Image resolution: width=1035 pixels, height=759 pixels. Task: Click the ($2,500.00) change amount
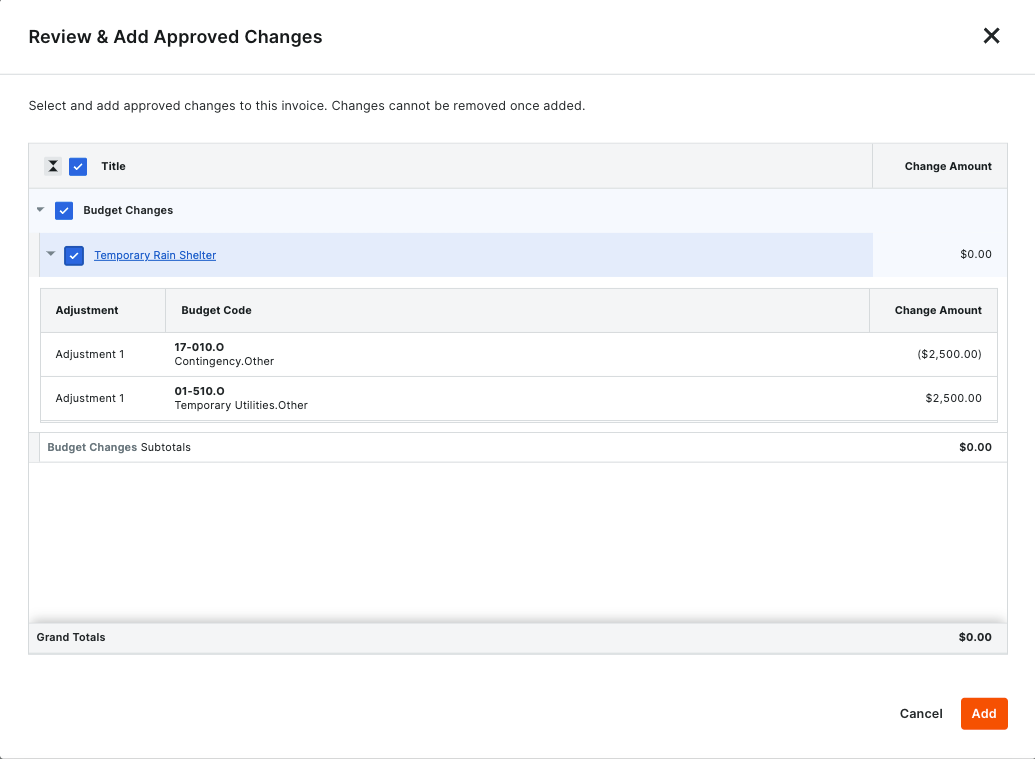(949, 354)
